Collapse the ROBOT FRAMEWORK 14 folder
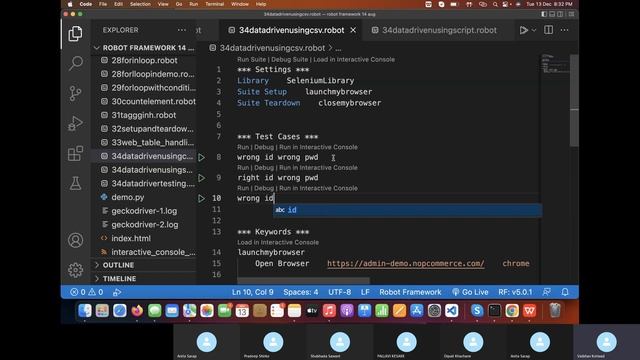 pos(144,48)
